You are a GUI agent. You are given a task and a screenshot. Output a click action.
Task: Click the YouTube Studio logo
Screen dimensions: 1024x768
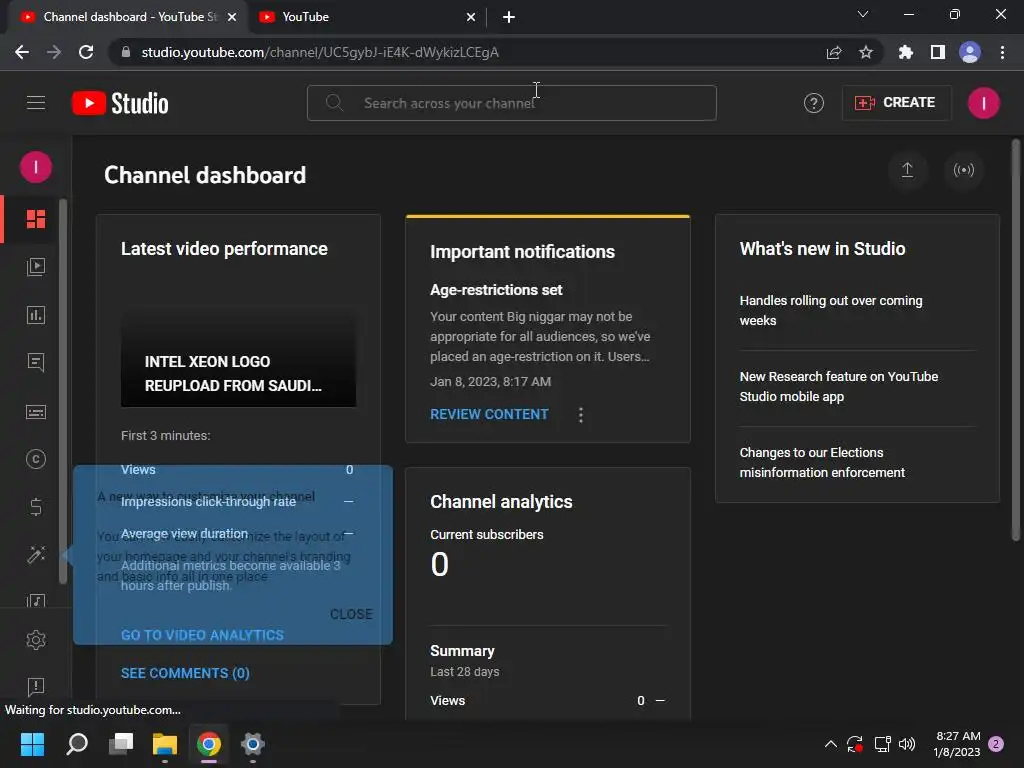tap(120, 103)
